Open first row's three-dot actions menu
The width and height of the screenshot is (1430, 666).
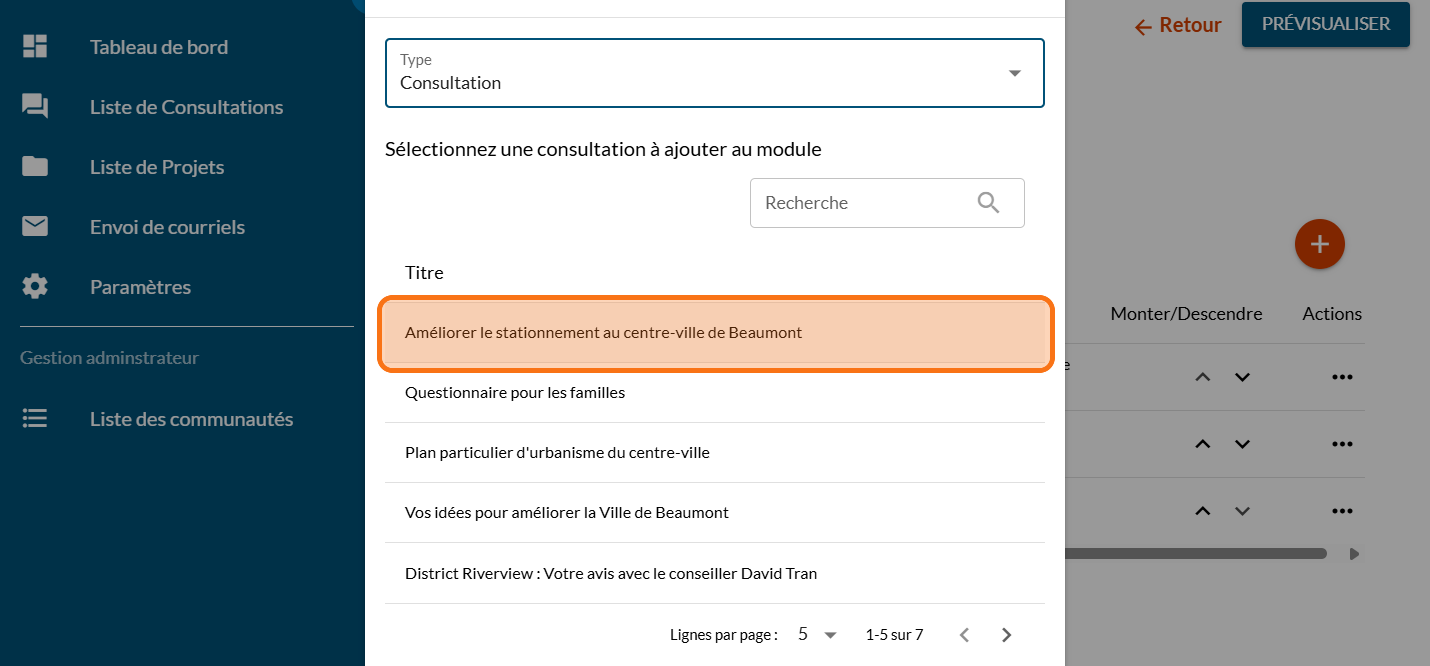click(x=1341, y=377)
